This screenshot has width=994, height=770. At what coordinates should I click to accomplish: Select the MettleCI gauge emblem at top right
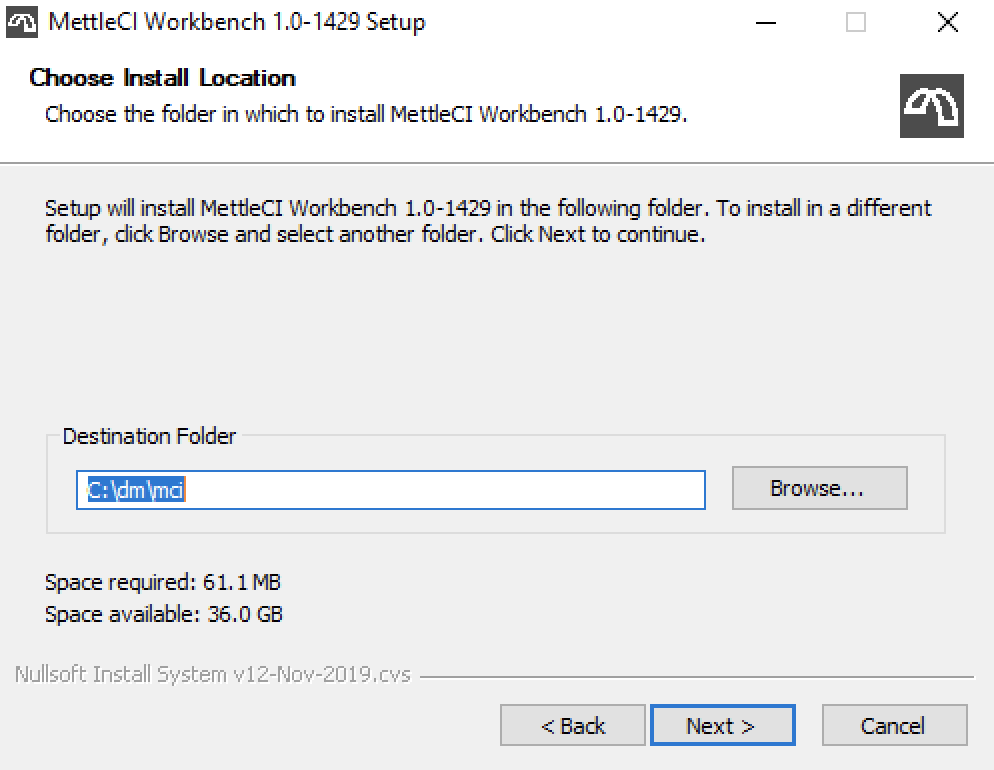(x=933, y=106)
